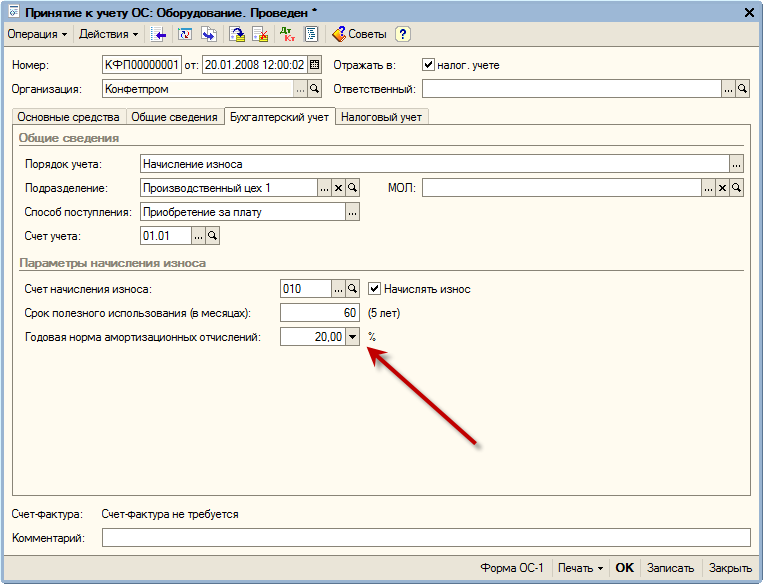
Task: Click the Советы advice toolbar button
Action: 359,34
